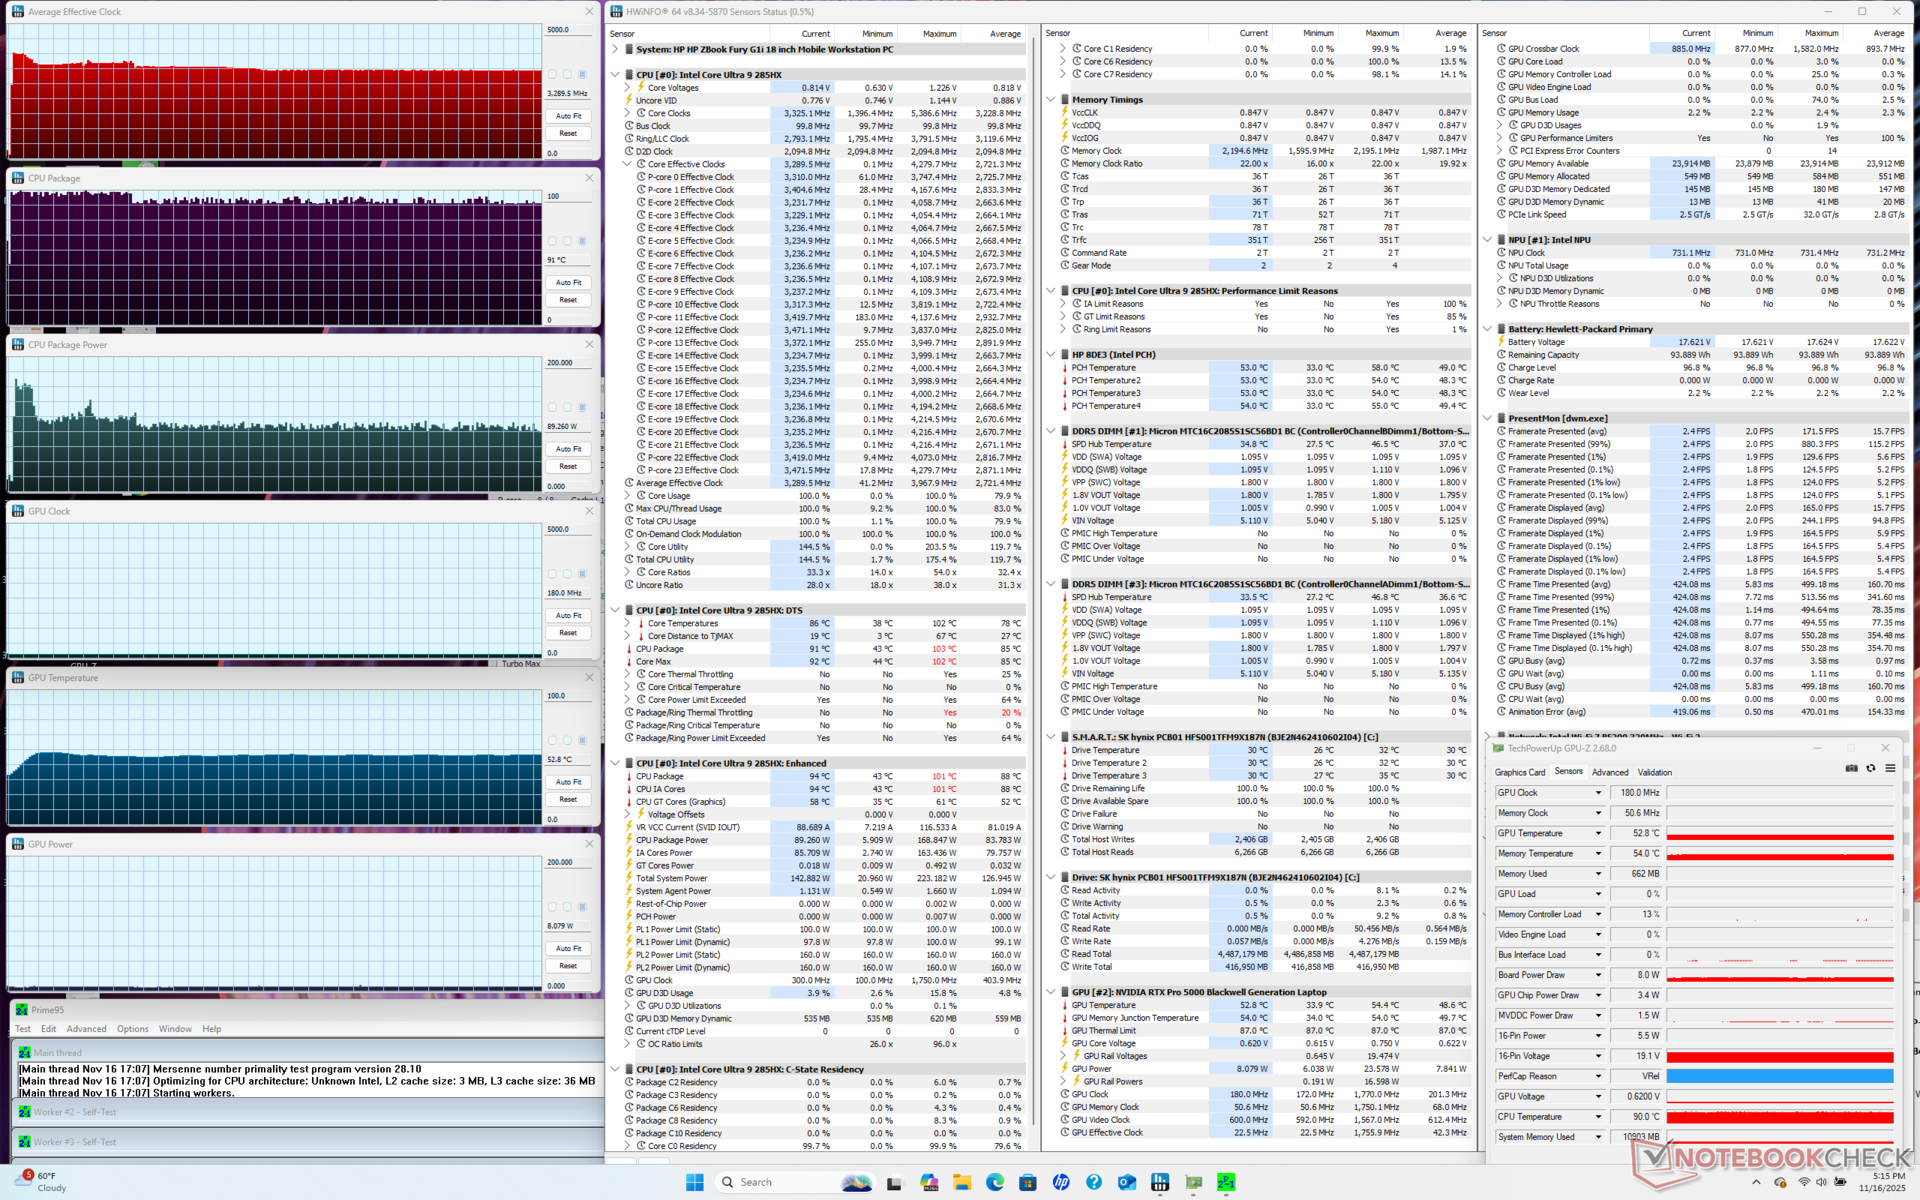Switch to the Graphics Card tab in GPU-Z

(1519, 772)
